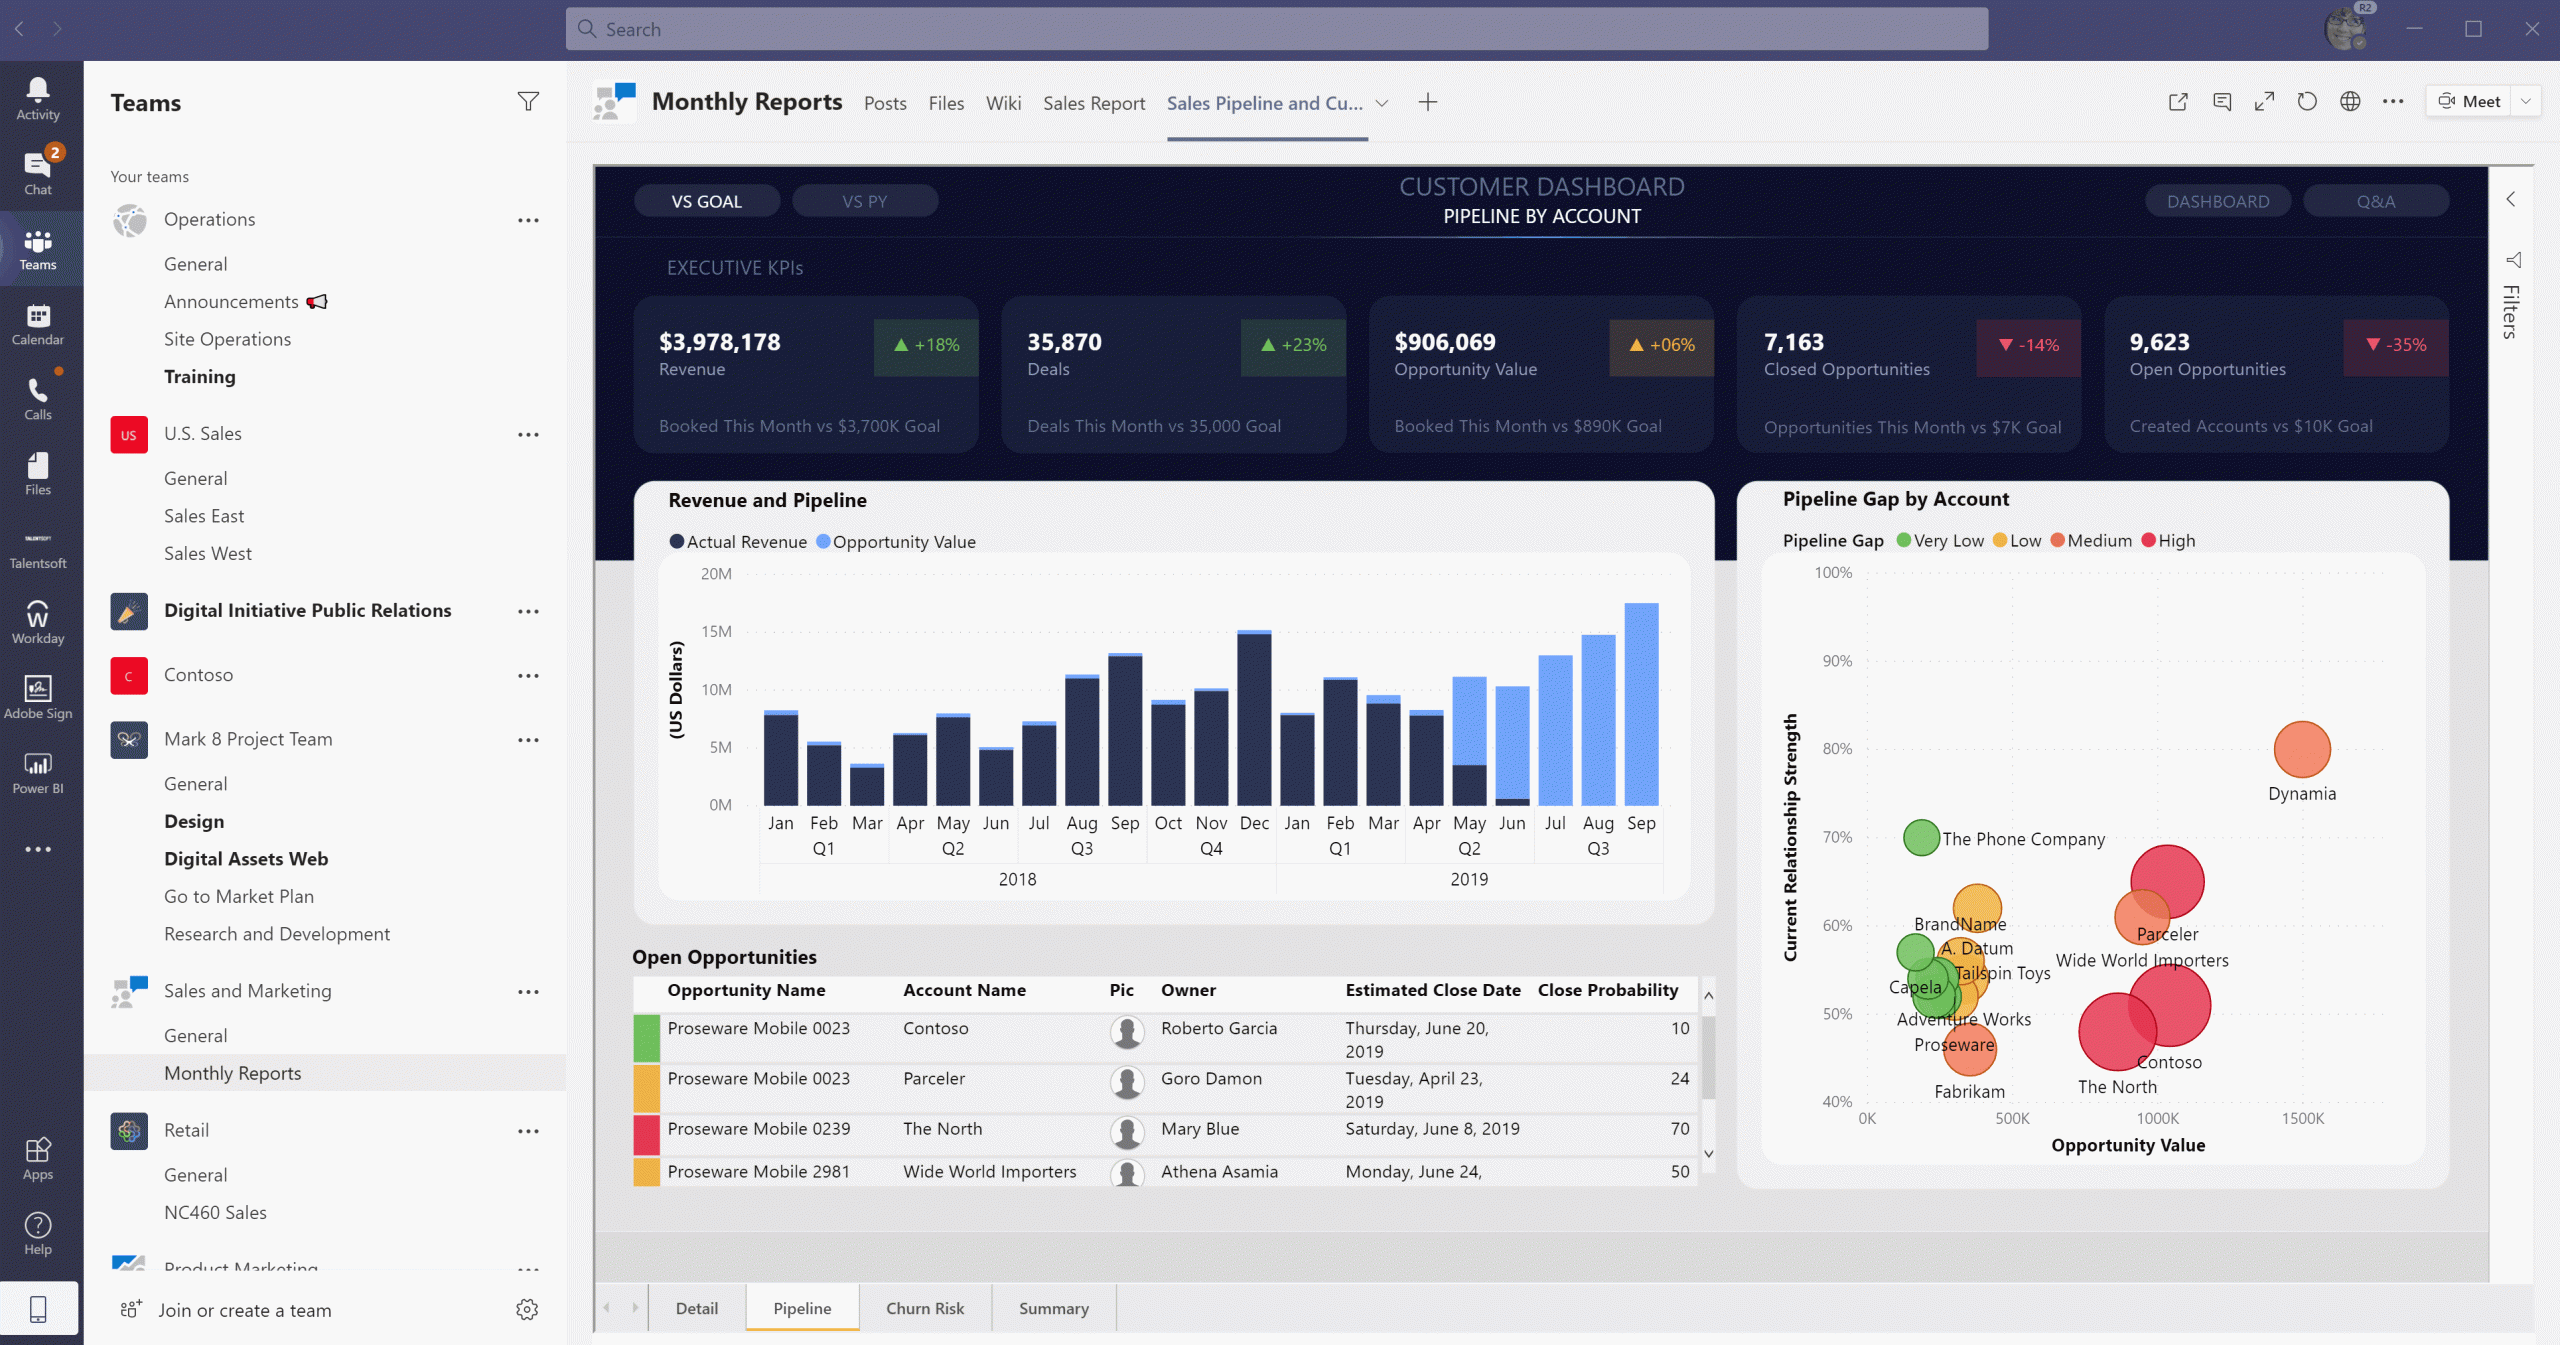Open the Meet button dropdown arrow
This screenshot has height=1345, width=2560.
pyautogui.click(x=2526, y=101)
